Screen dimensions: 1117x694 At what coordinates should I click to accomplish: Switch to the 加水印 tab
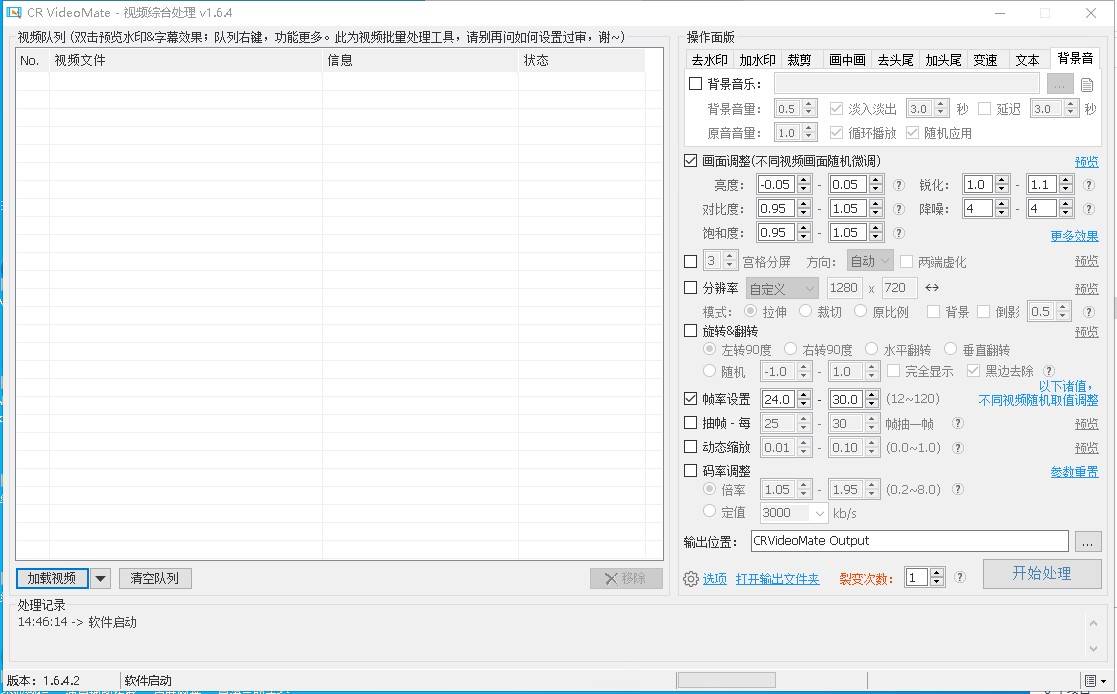click(757, 60)
